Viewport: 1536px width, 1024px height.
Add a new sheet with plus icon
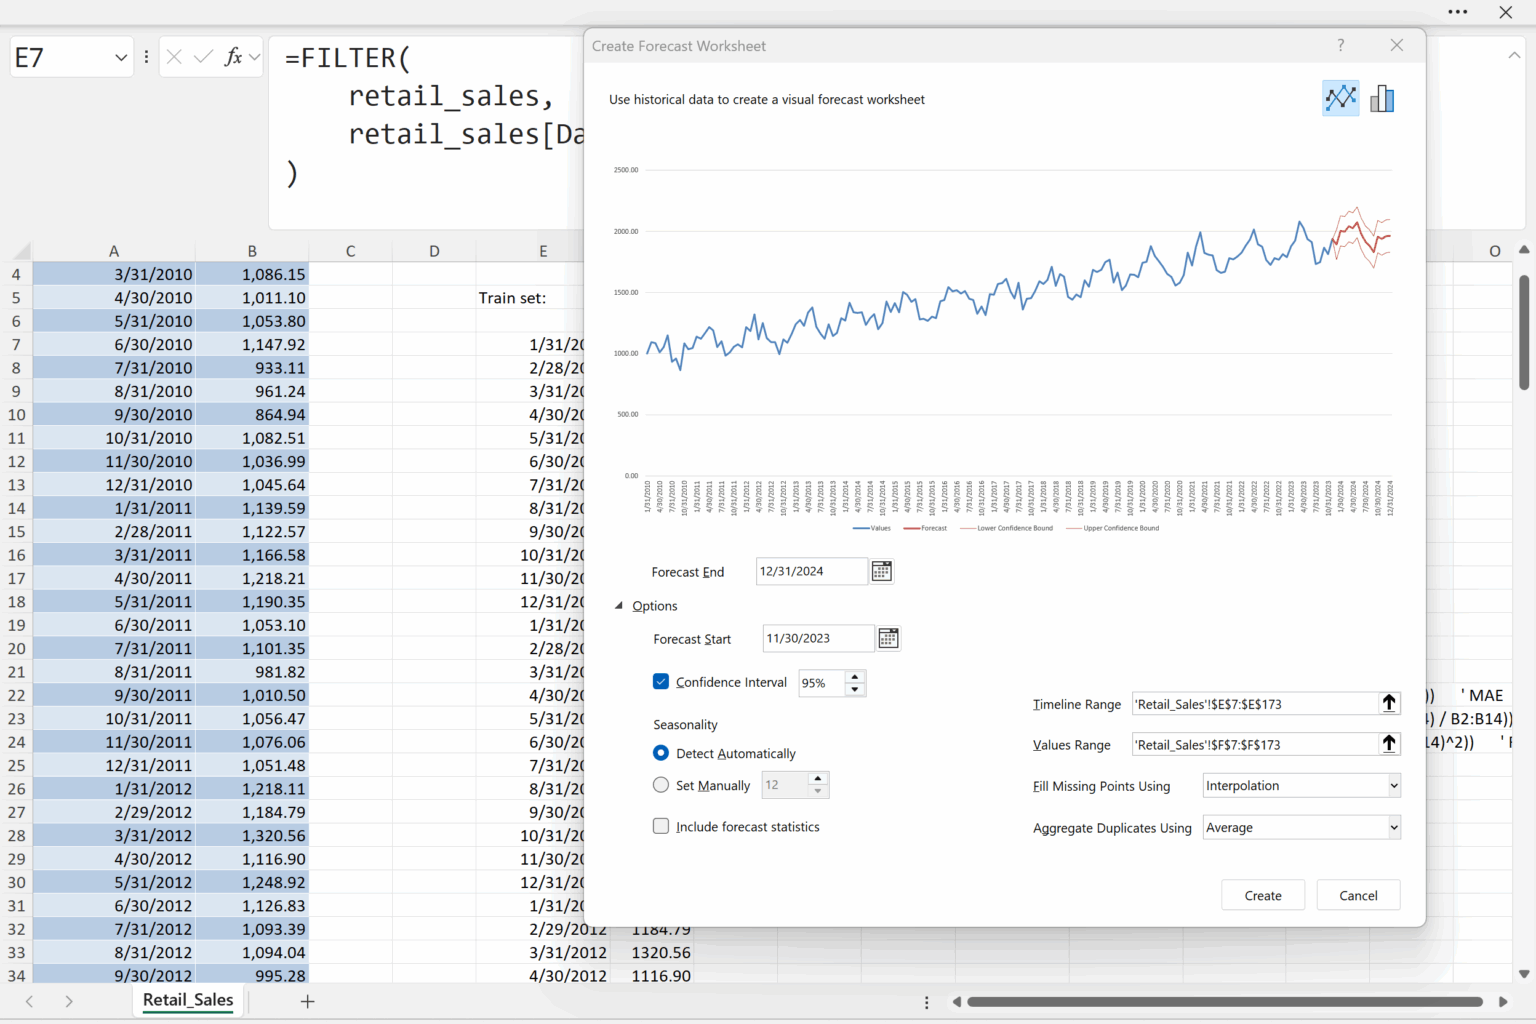coord(307,1001)
